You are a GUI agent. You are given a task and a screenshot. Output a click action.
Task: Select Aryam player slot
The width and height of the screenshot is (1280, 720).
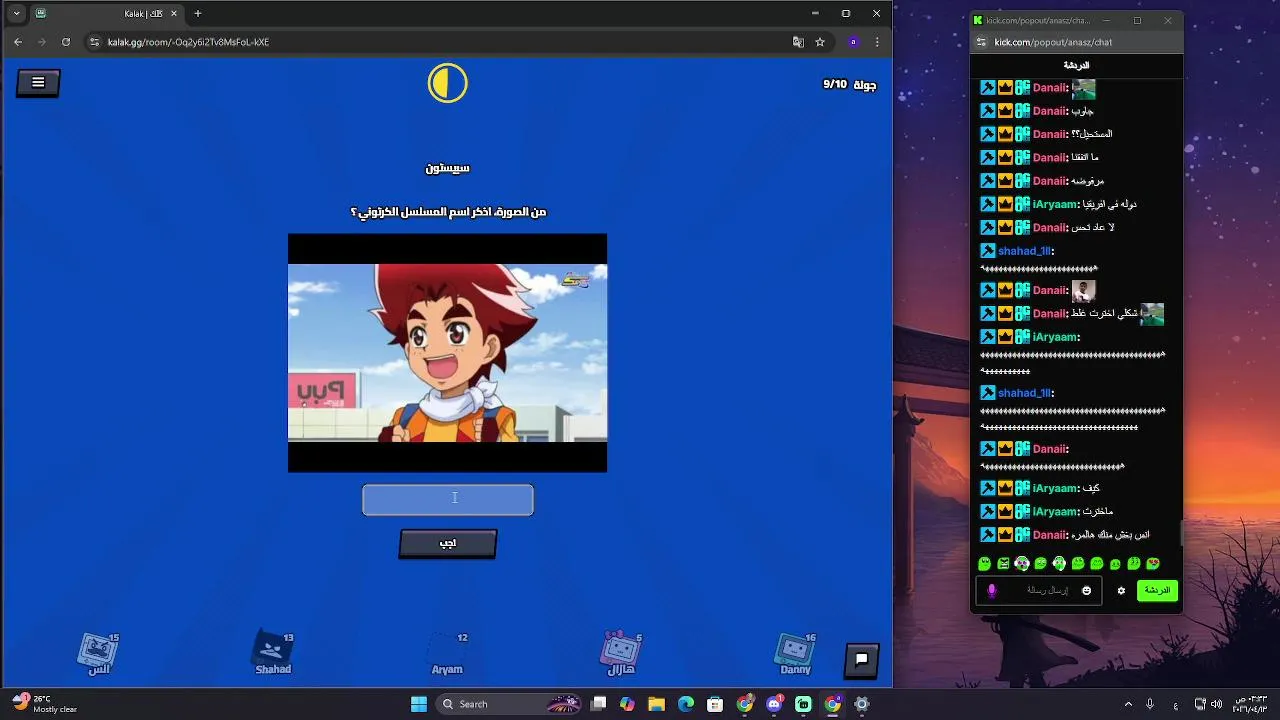tap(447, 652)
